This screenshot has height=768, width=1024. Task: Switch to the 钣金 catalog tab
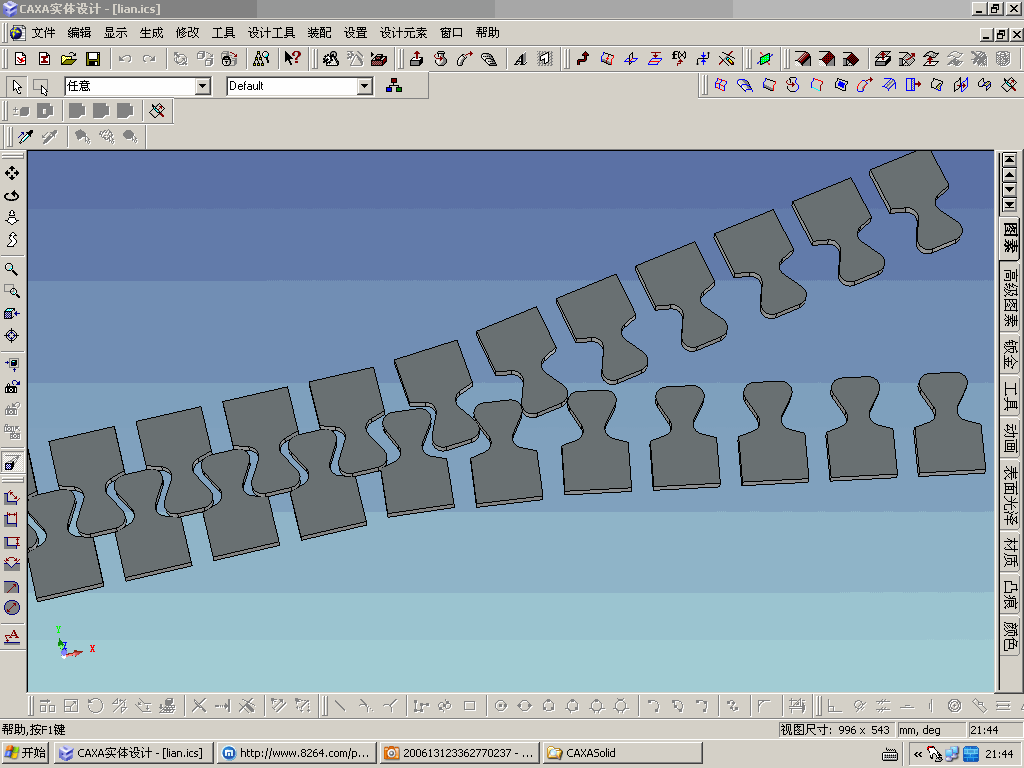pos(1010,354)
